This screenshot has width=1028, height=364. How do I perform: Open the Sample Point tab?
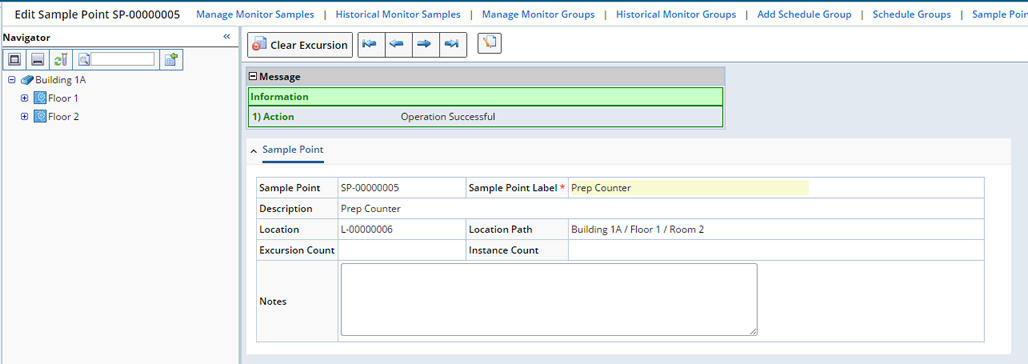(x=292, y=150)
